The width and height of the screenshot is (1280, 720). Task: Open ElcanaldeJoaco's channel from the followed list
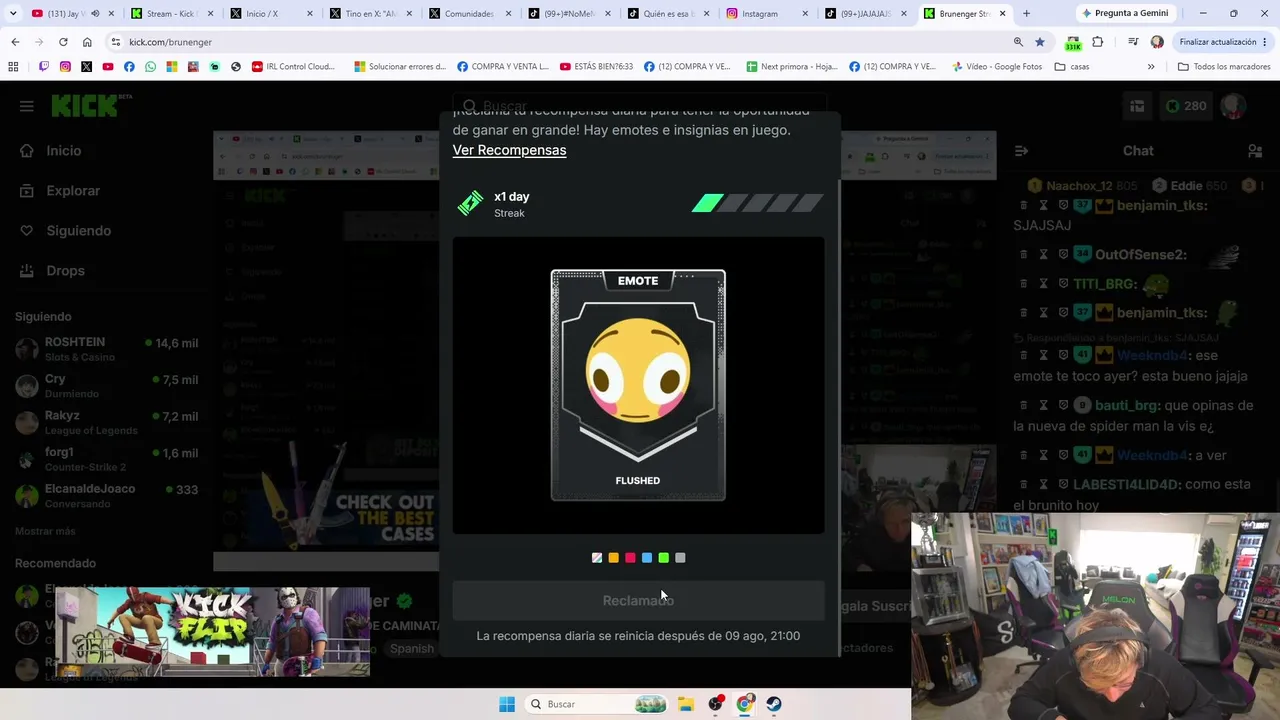pyautogui.click(x=106, y=496)
